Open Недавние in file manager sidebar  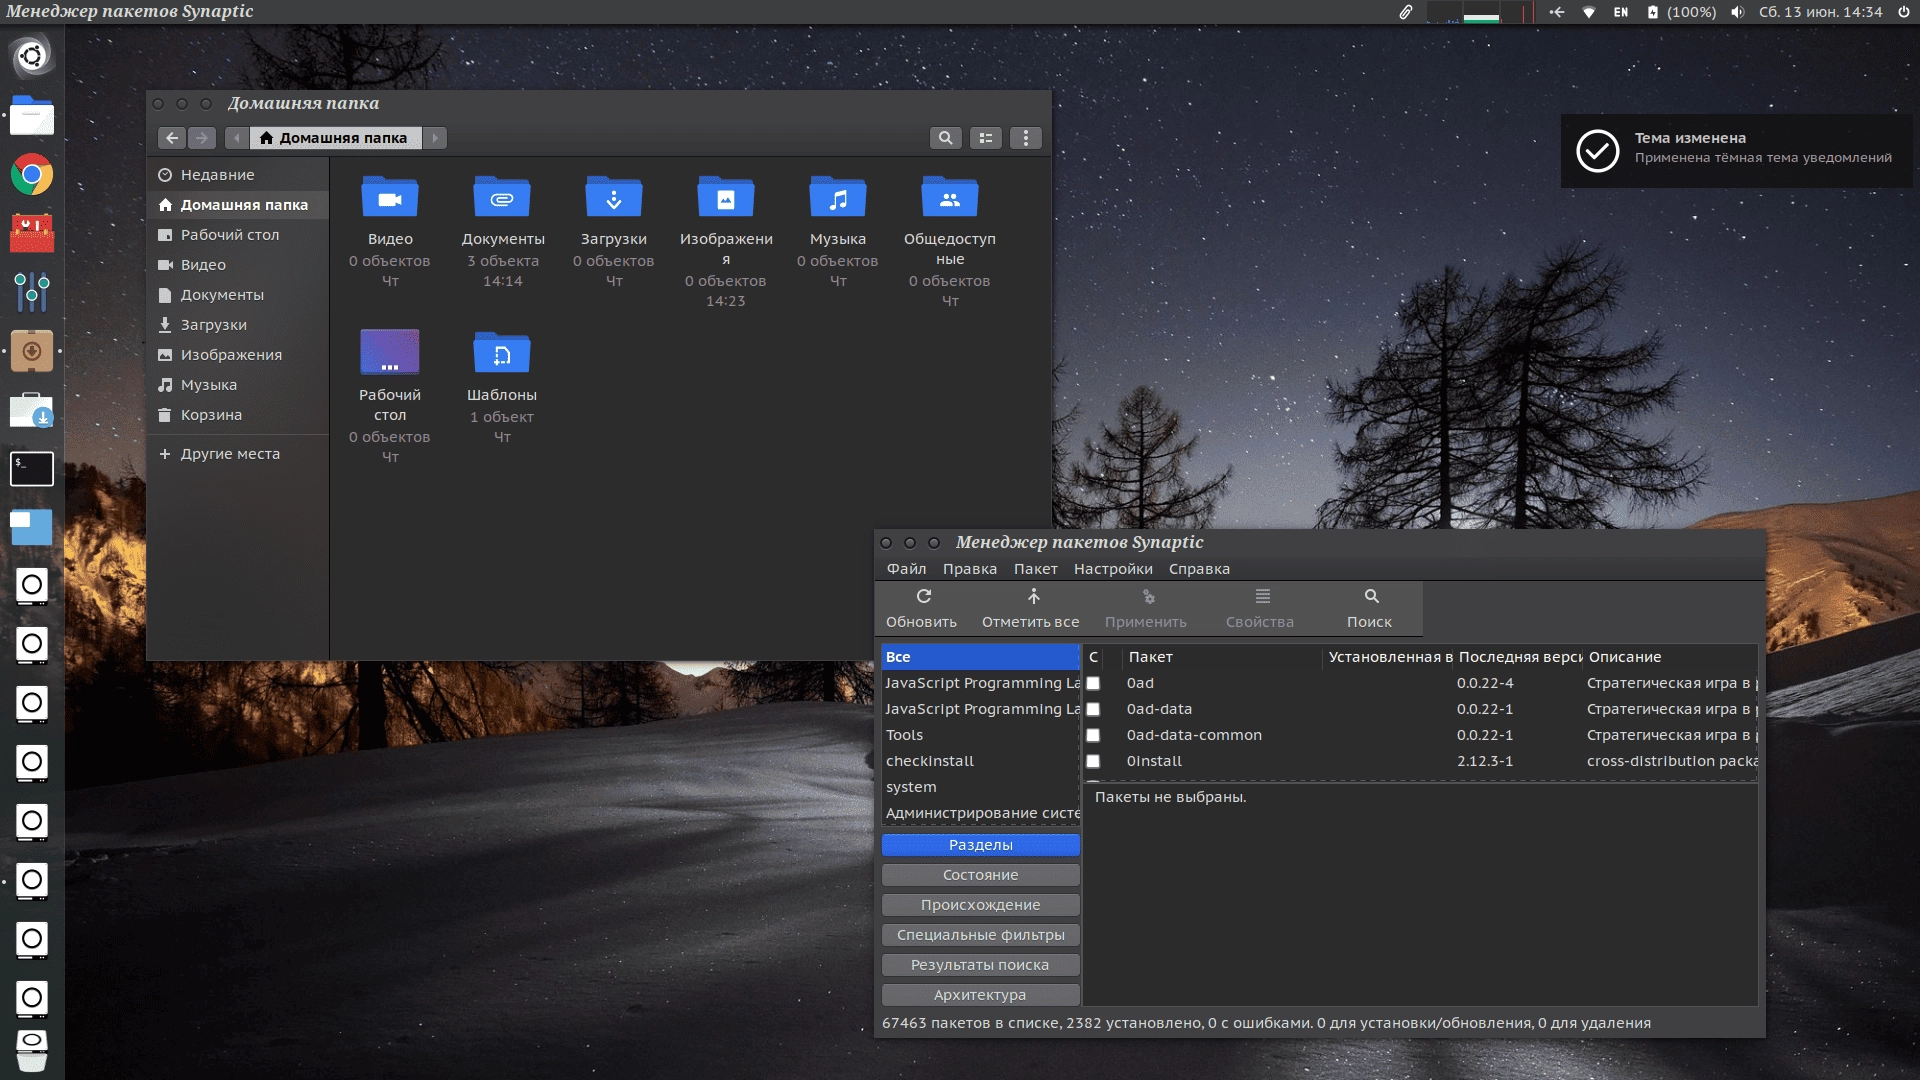(238, 175)
